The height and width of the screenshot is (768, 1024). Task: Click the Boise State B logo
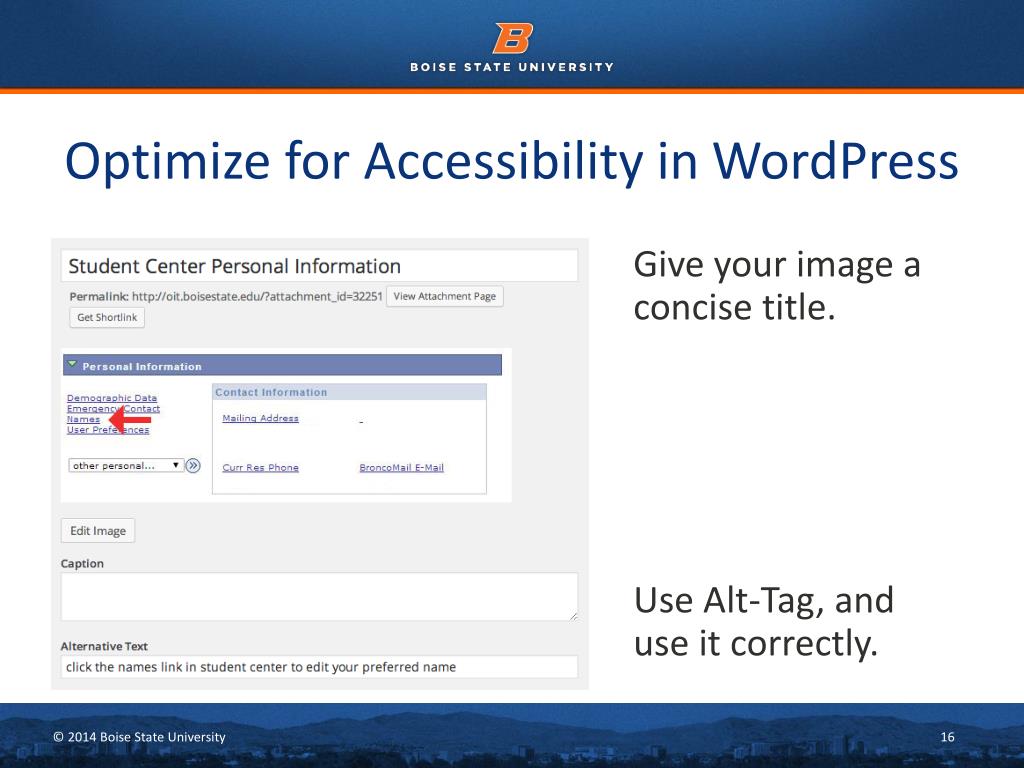513,38
